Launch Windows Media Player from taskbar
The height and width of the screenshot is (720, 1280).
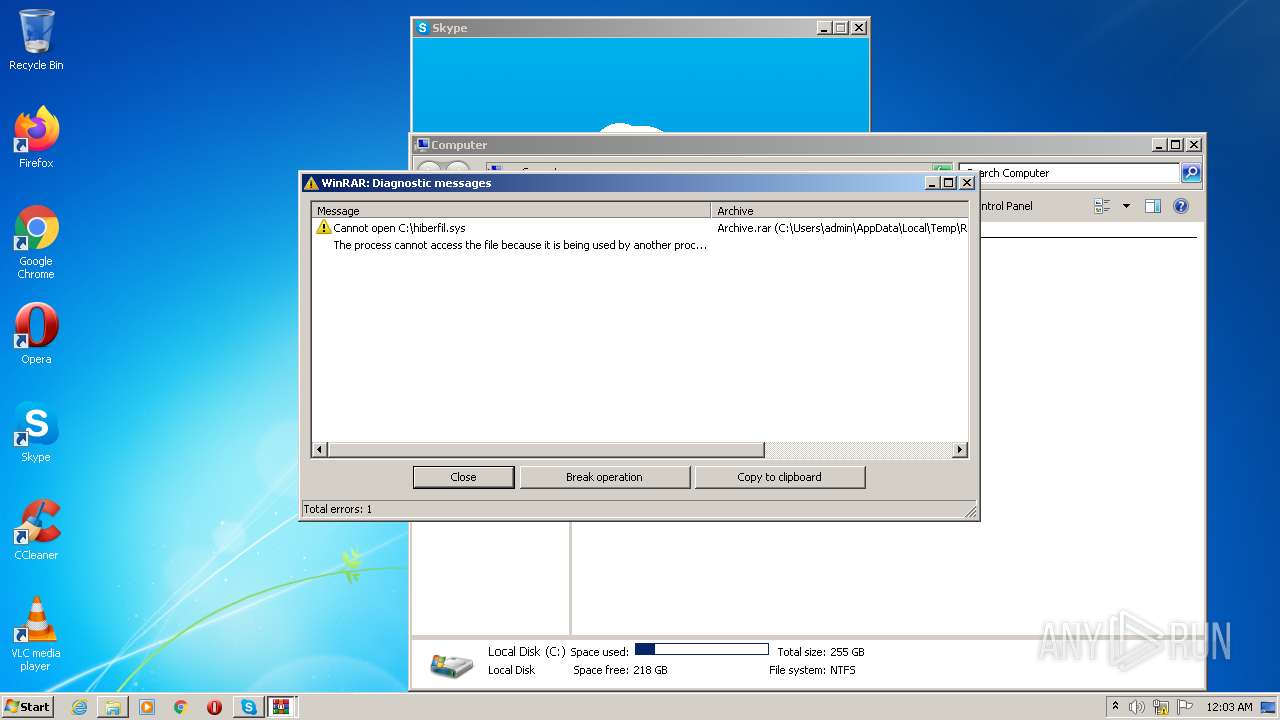click(147, 707)
